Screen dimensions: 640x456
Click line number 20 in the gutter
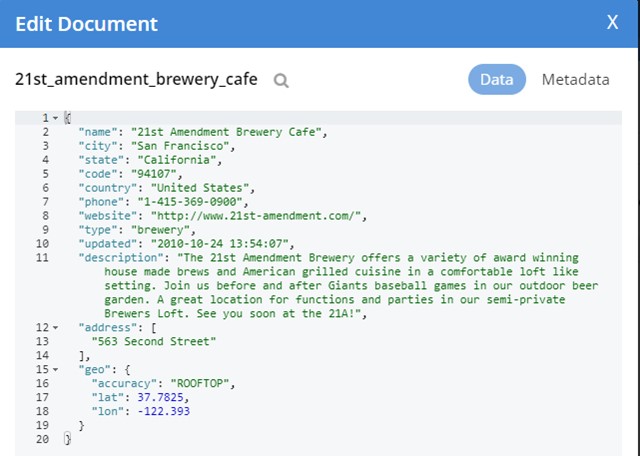pos(42,439)
